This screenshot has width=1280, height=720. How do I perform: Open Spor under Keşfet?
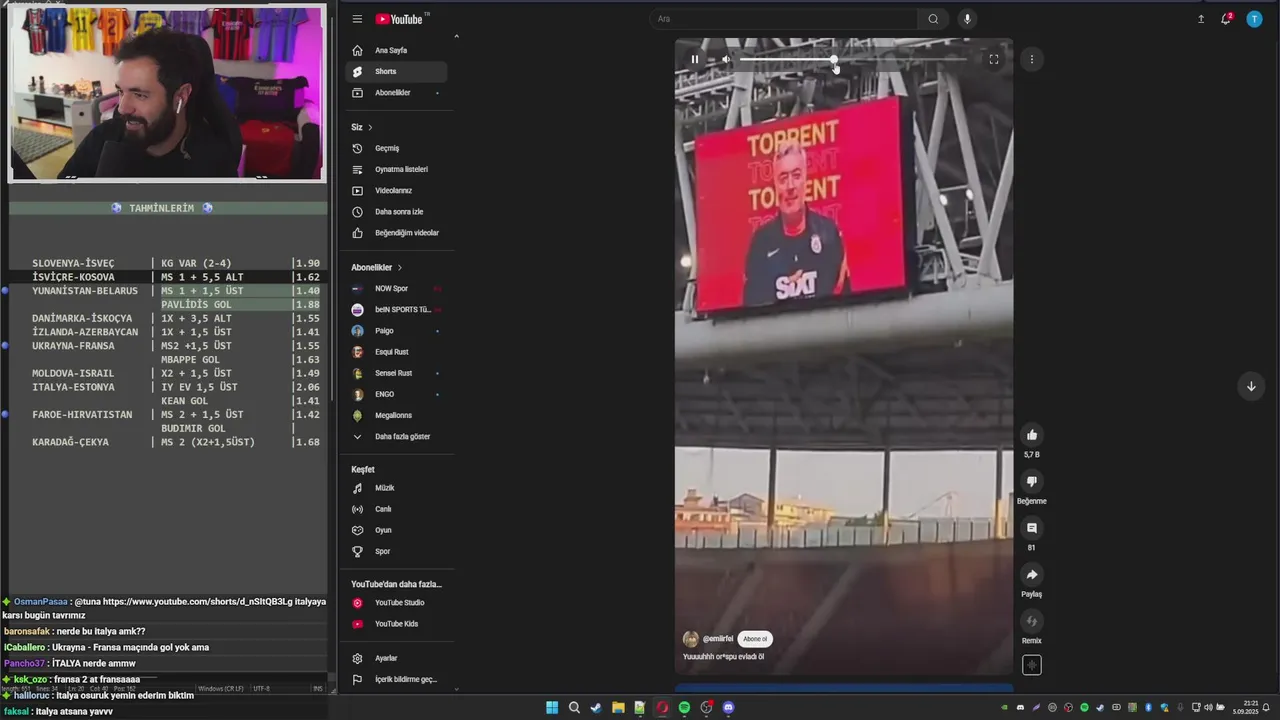pos(396,551)
